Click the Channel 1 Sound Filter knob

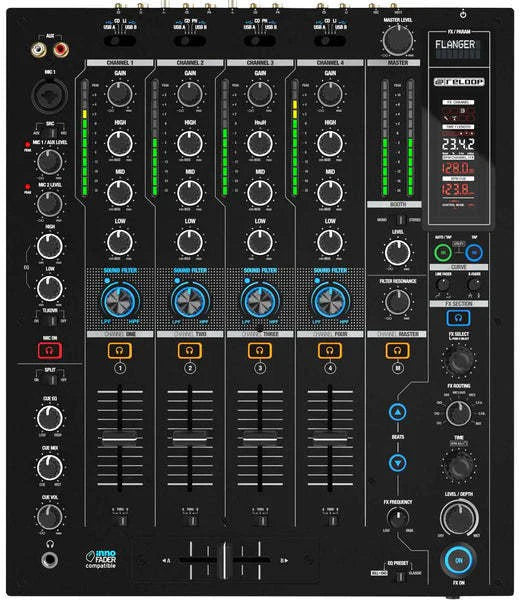[x=120, y=301]
